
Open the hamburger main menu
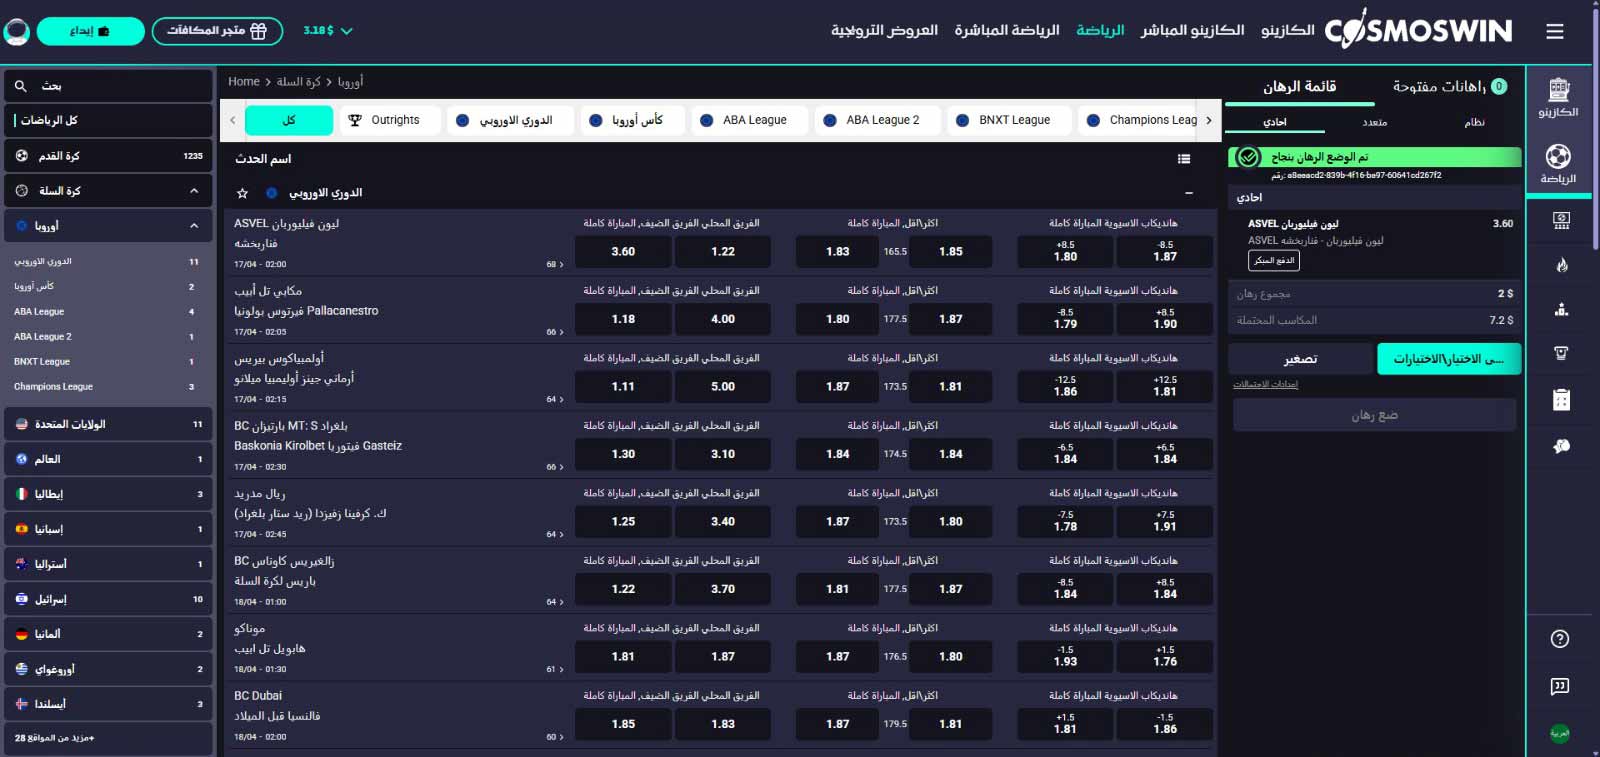point(1554,31)
